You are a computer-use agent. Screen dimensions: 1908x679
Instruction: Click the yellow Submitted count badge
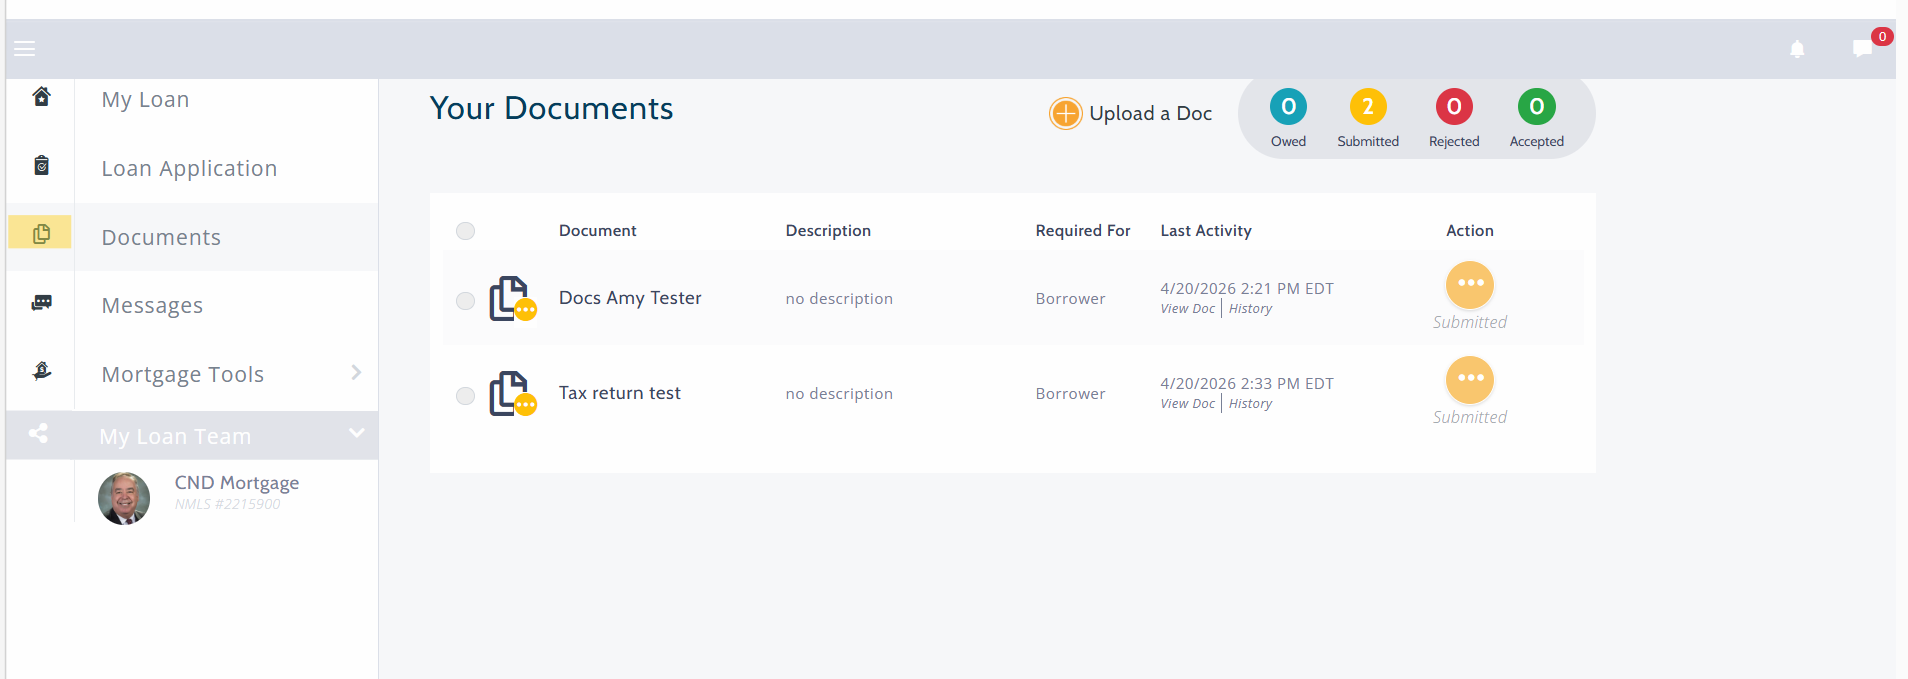[x=1367, y=107]
